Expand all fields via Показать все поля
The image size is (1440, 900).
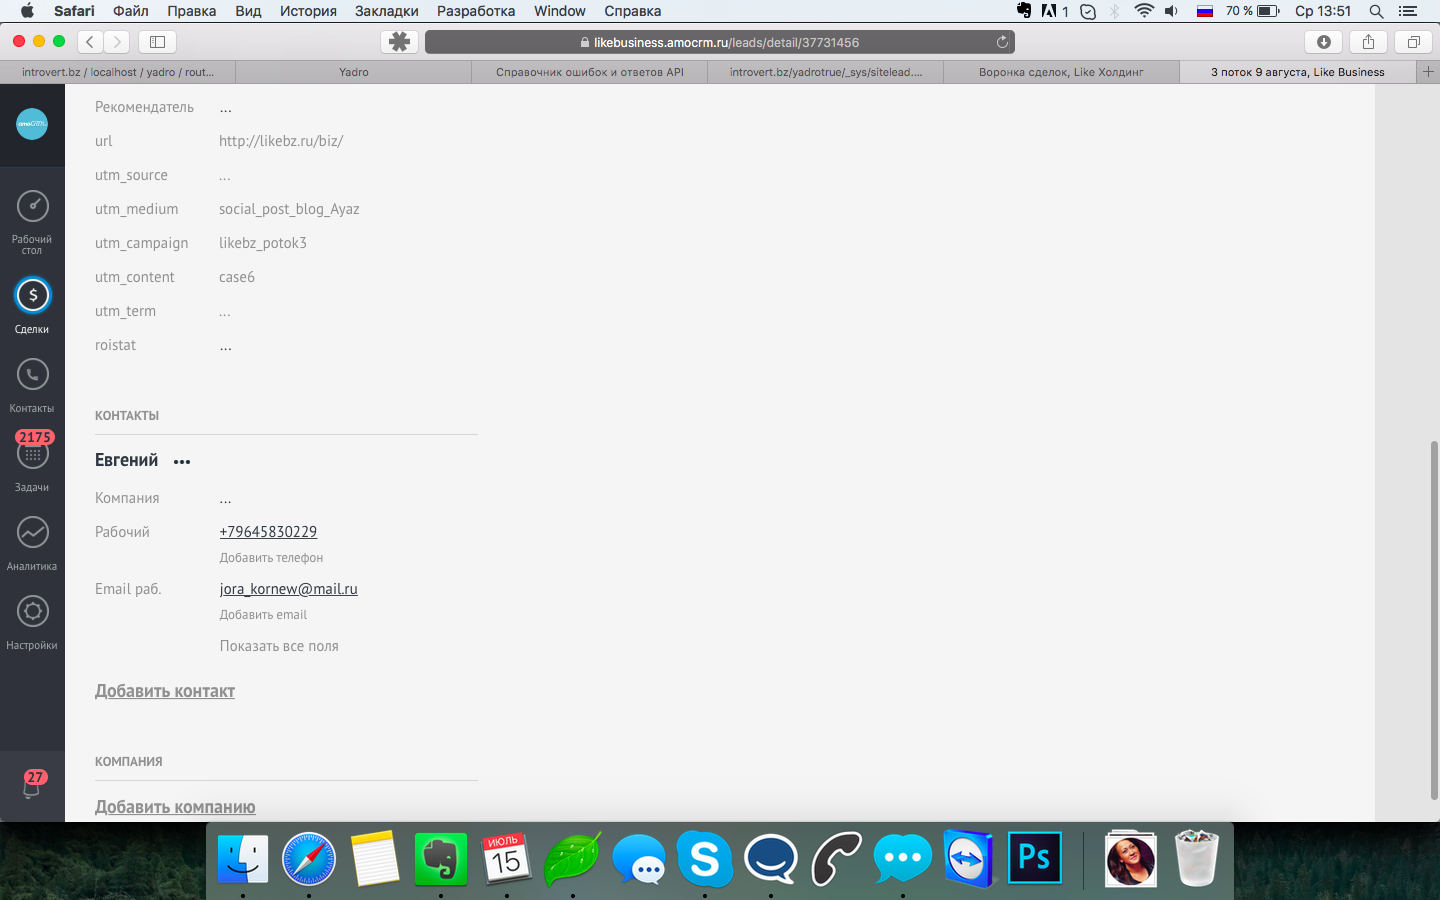click(x=279, y=646)
